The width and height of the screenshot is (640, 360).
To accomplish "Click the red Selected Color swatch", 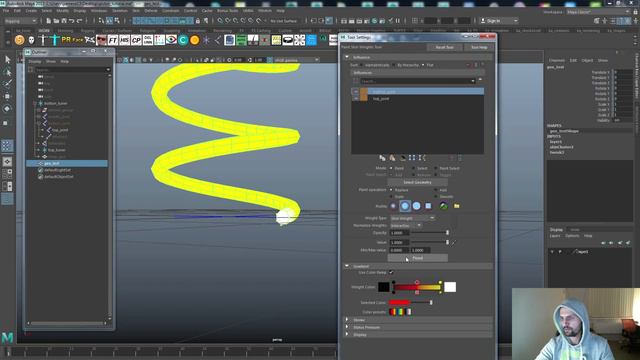I will coord(399,302).
